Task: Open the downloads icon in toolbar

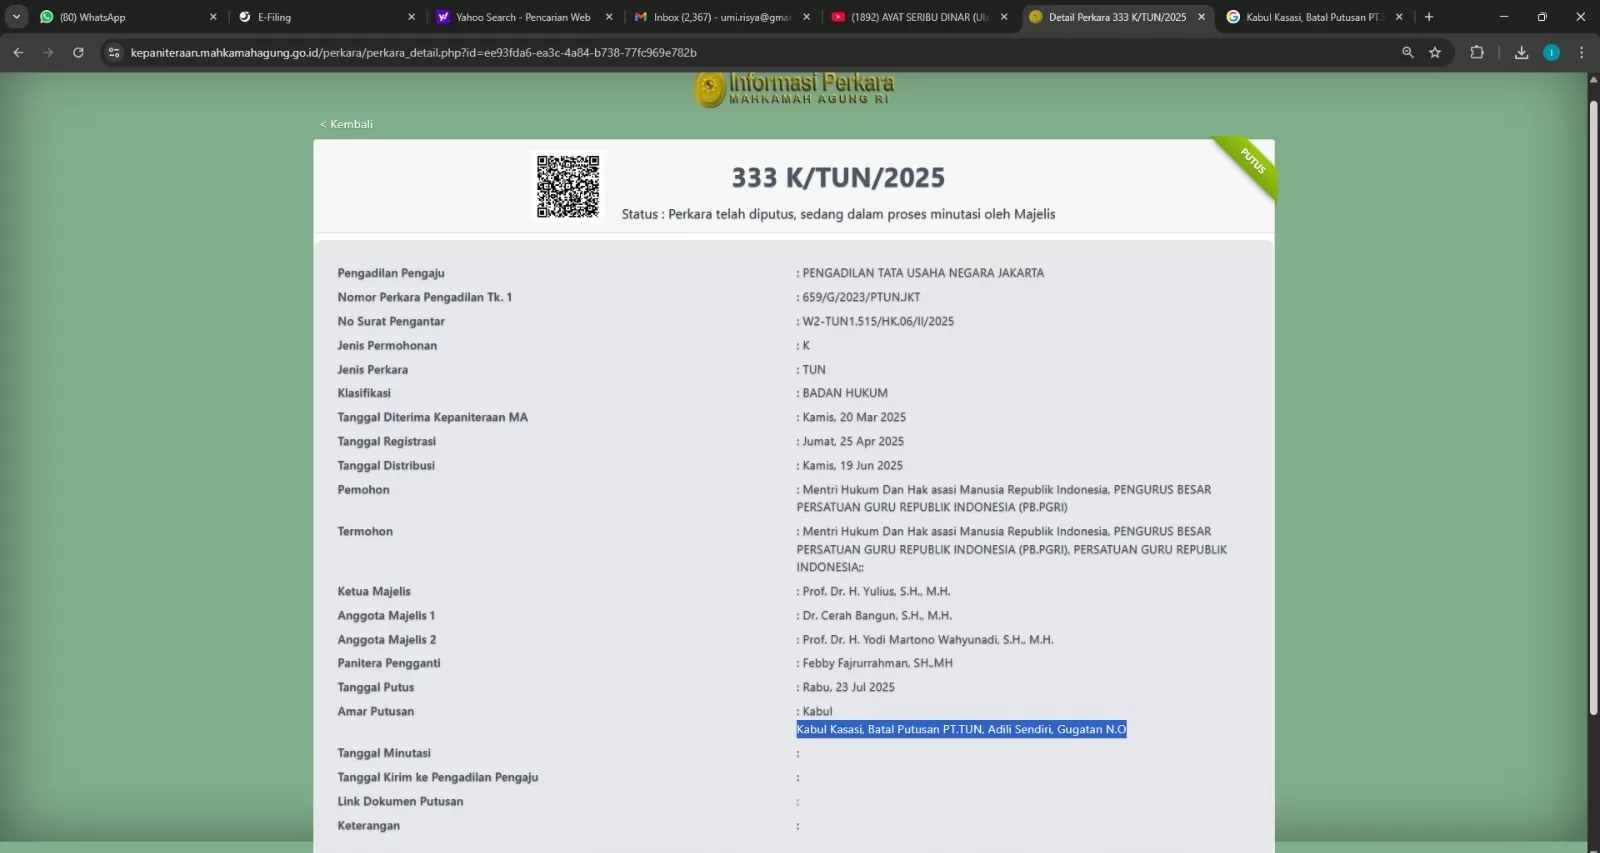Action: pos(1521,53)
